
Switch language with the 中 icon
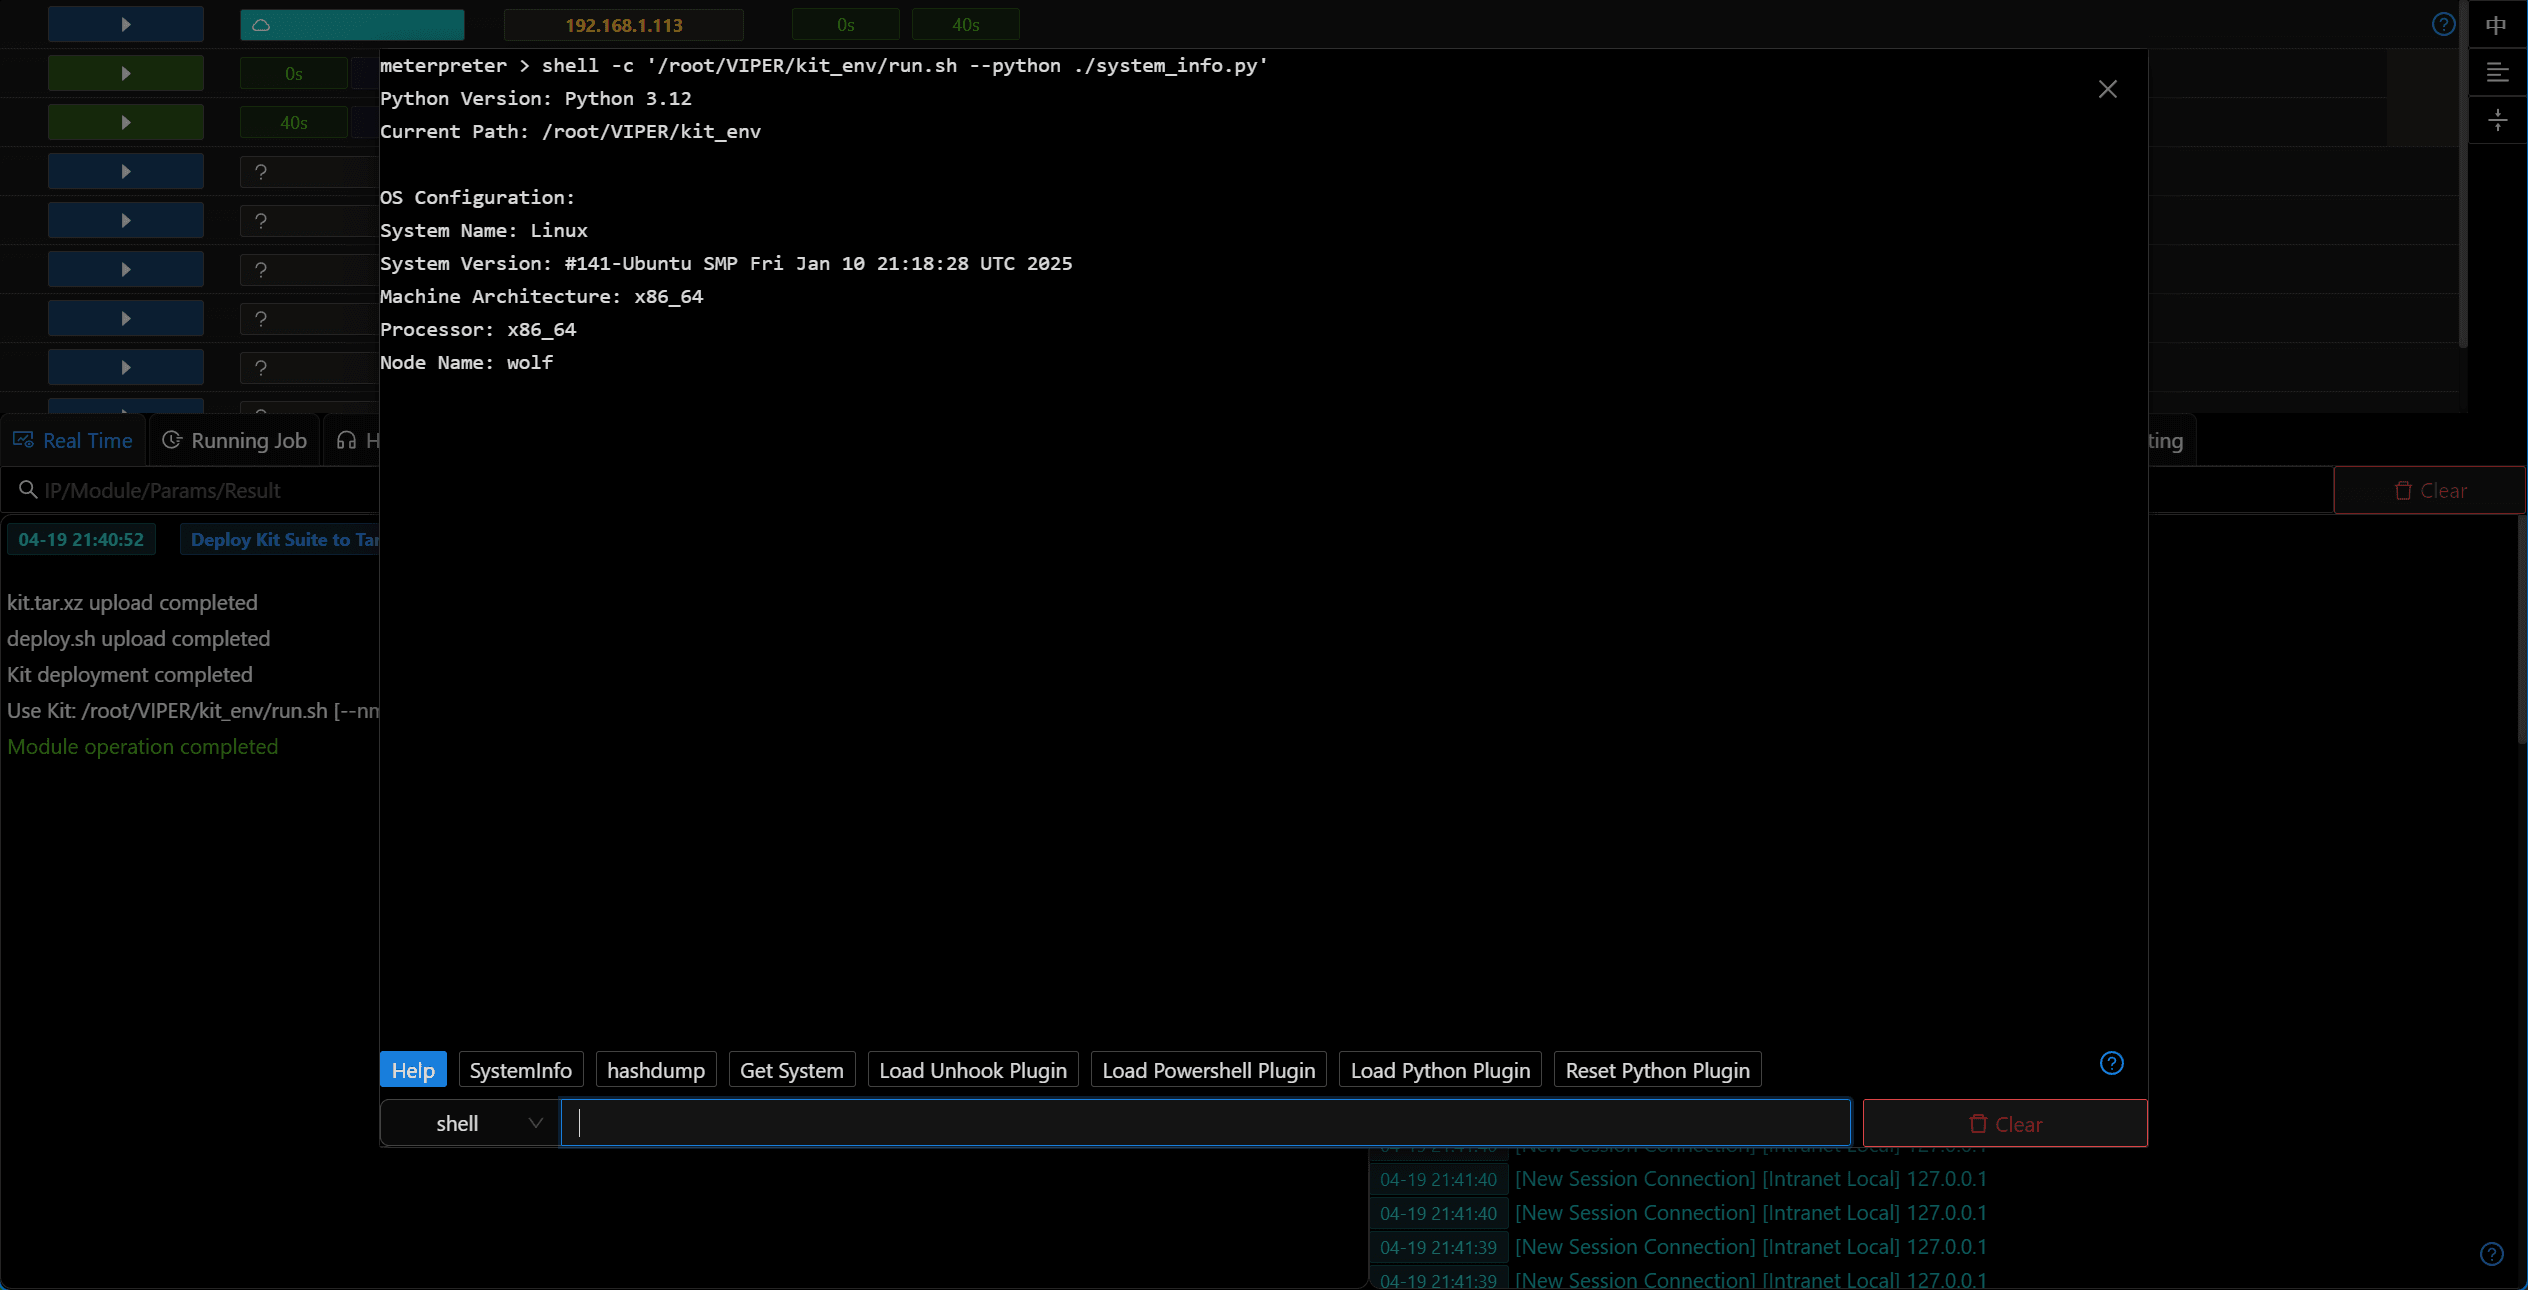(2496, 25)
